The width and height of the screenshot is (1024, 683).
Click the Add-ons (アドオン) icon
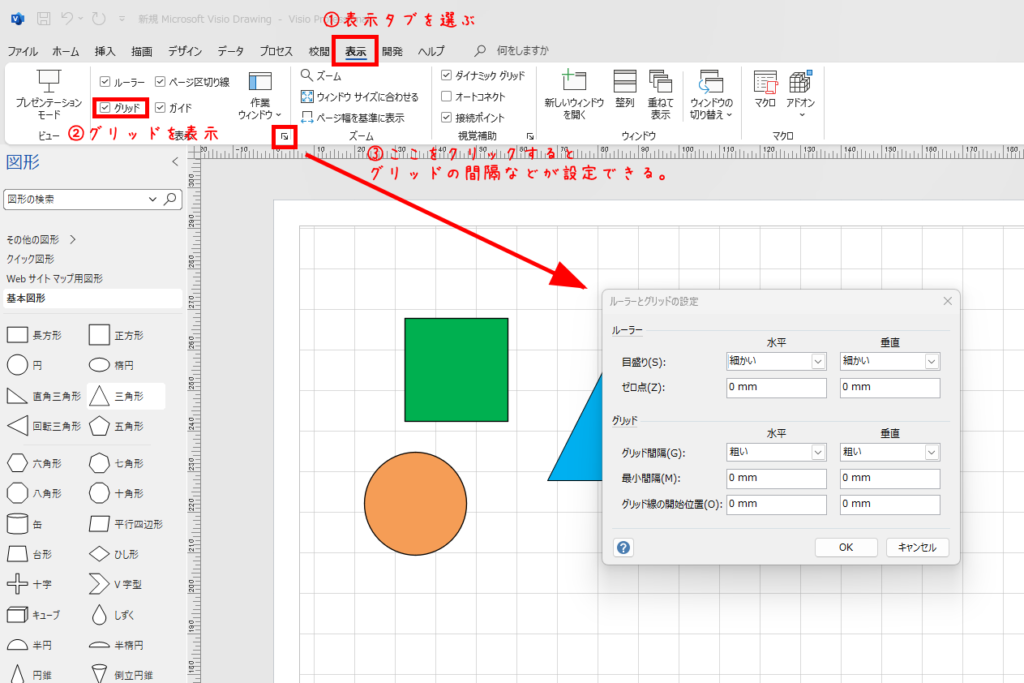[800, 83]
